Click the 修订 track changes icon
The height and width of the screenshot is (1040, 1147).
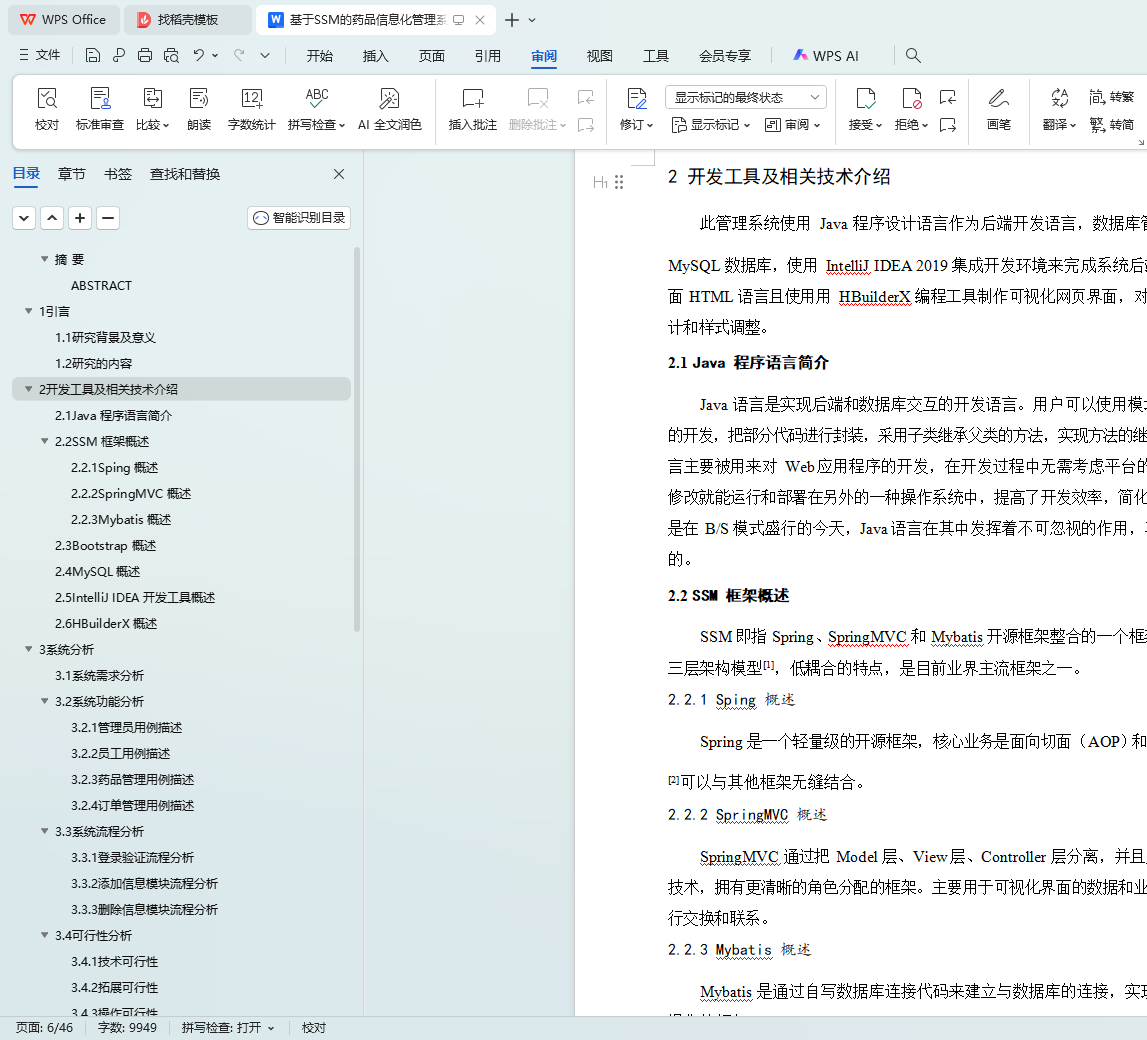point(636,109)
